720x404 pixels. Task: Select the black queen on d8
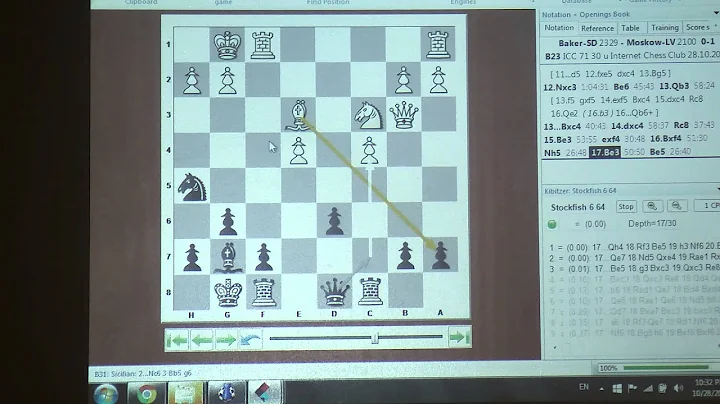click(x=334, y=292)
